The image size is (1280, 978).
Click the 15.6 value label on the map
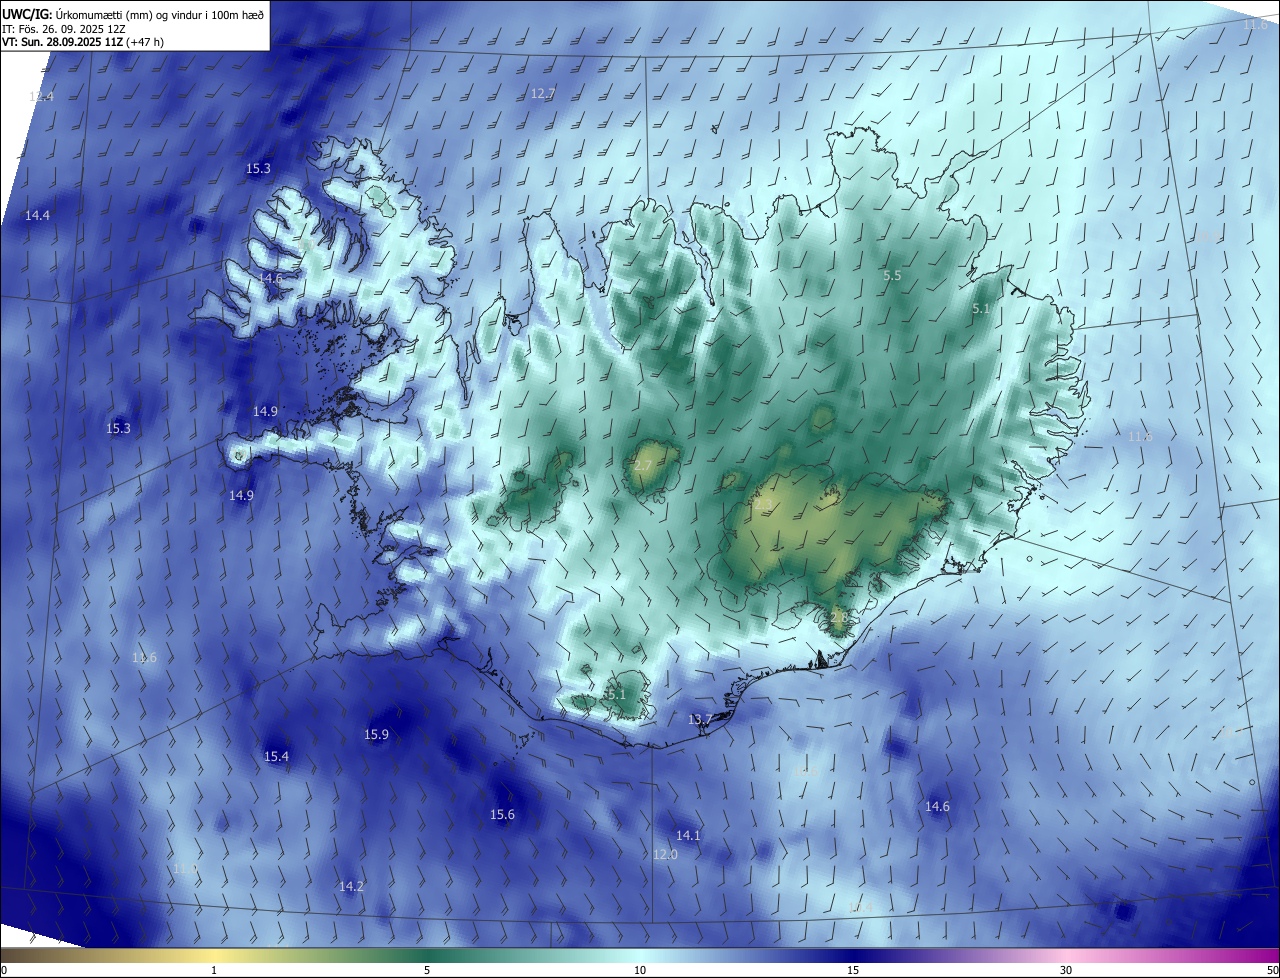pos(502,815)
